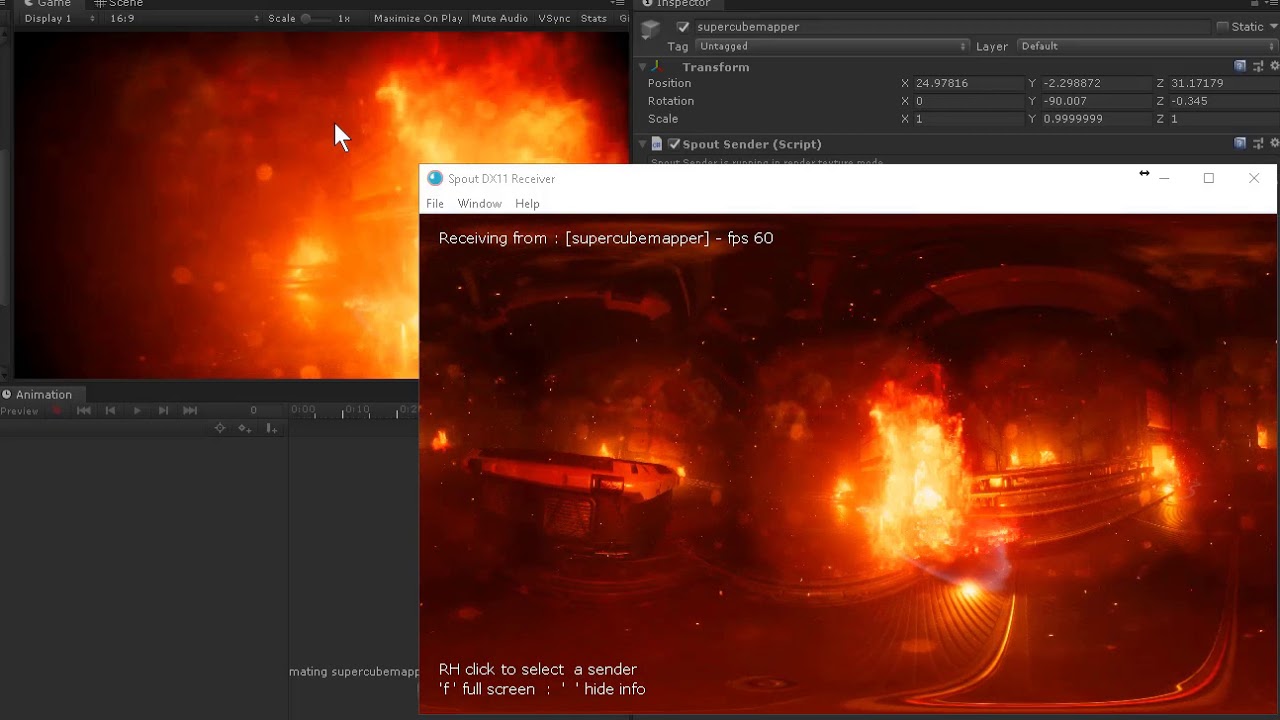Toggle animation Preview mode

(x=20, y=411)
